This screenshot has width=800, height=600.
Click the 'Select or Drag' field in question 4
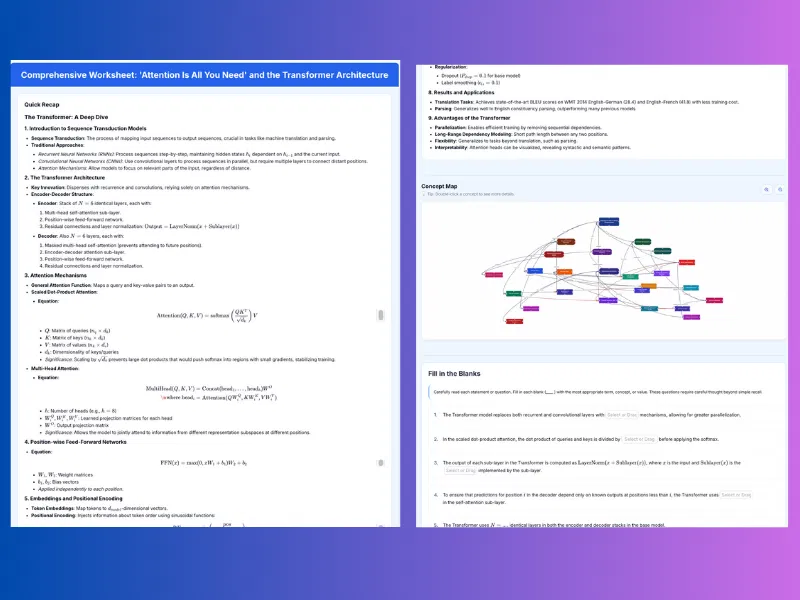pyautogui.click(x=737, y=494)
